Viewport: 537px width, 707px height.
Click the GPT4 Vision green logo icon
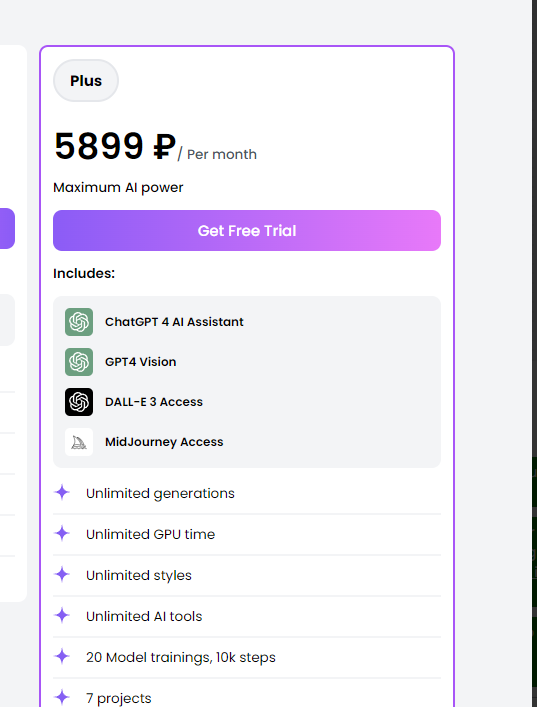[79, 362]
